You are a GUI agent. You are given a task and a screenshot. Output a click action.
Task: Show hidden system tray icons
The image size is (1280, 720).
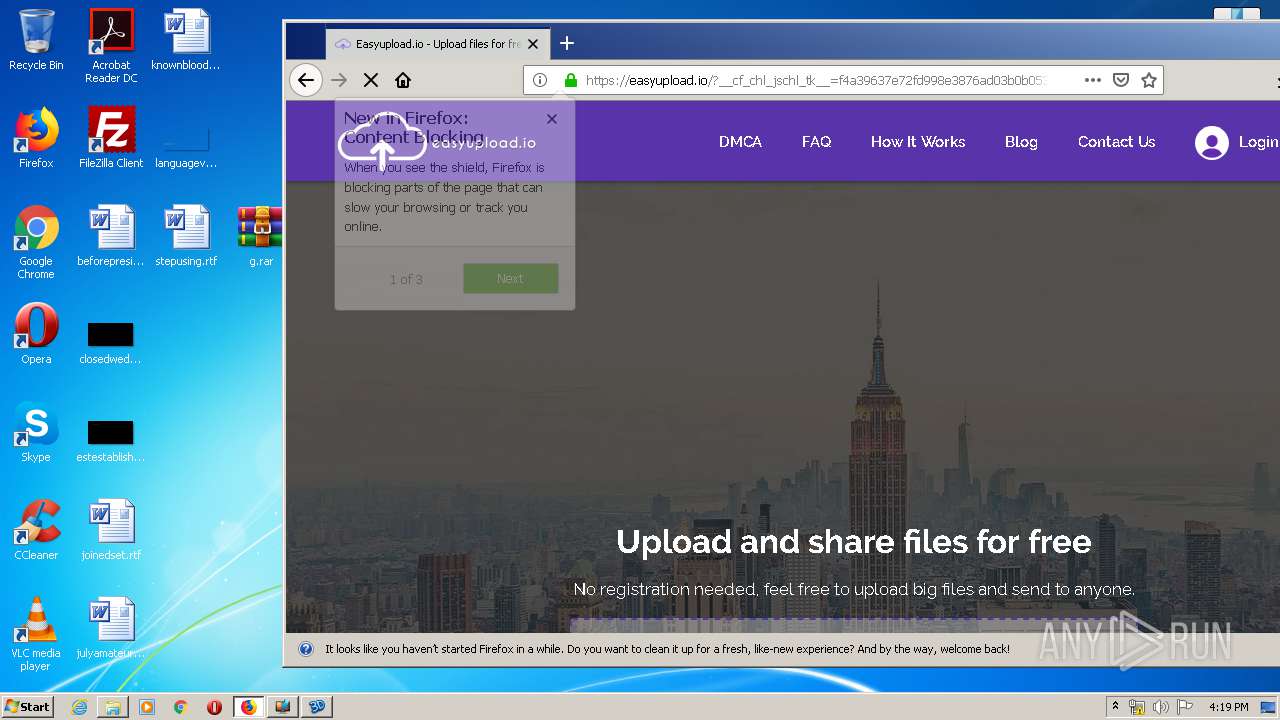(x=1116, y=706)
